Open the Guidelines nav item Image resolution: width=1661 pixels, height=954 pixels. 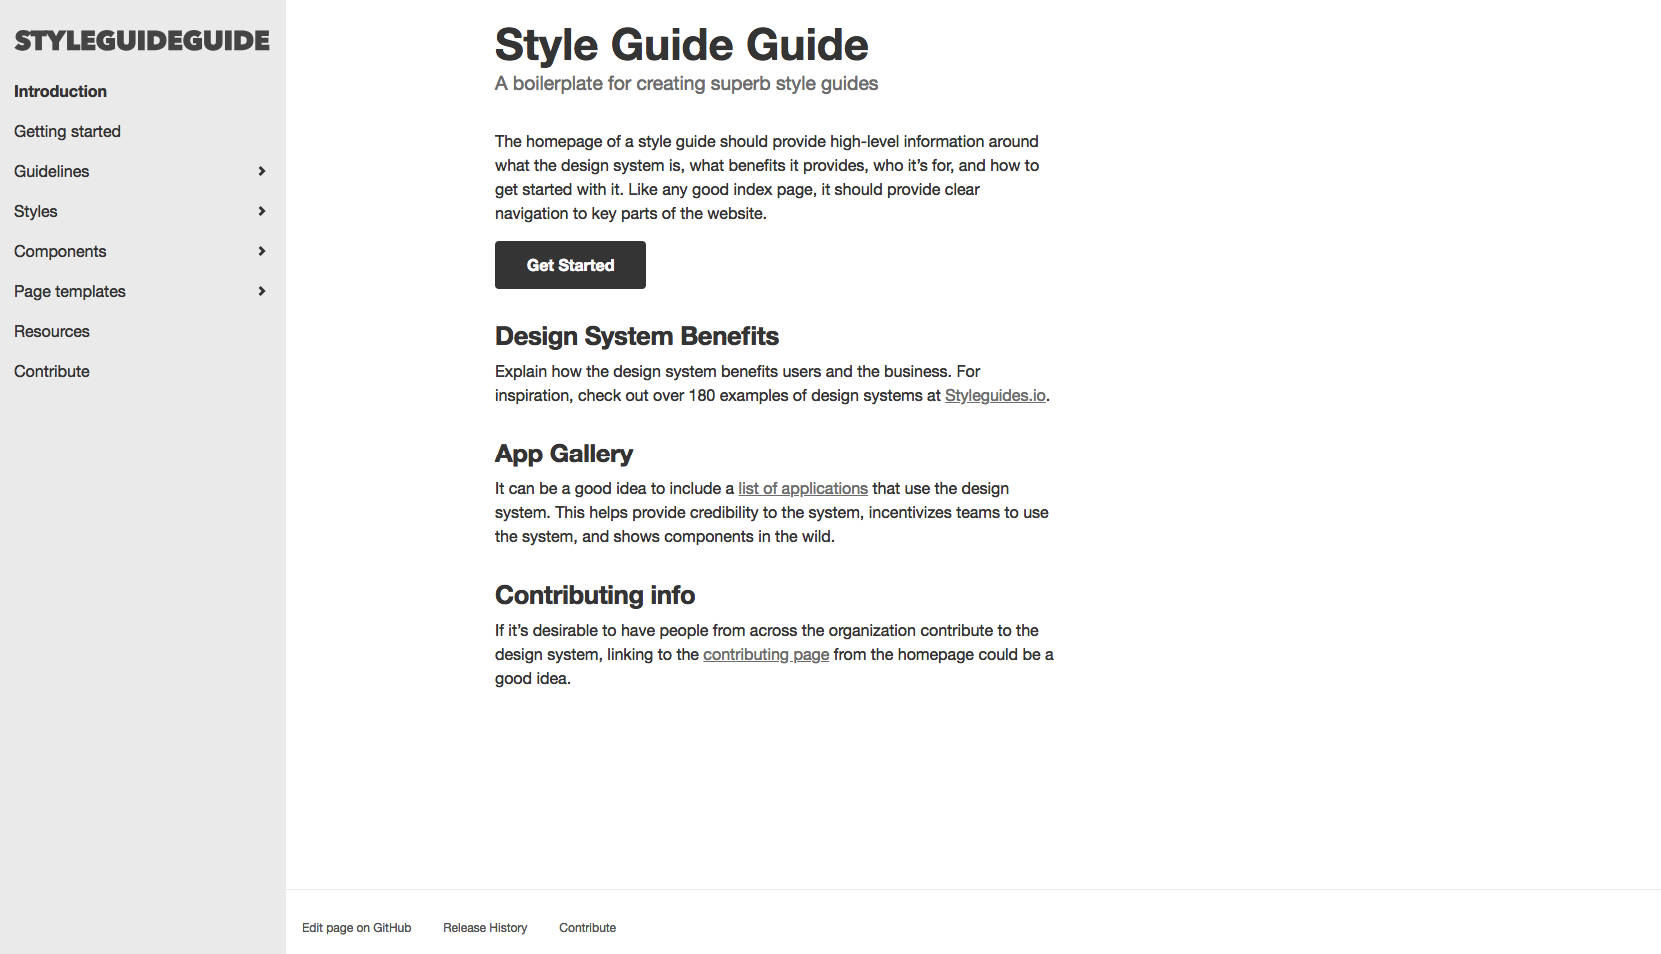tap(51, 171)
